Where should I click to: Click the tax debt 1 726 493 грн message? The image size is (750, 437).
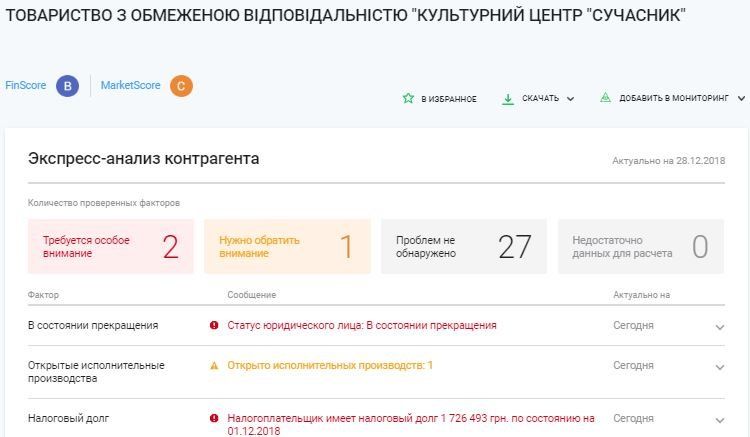point(411,425)
